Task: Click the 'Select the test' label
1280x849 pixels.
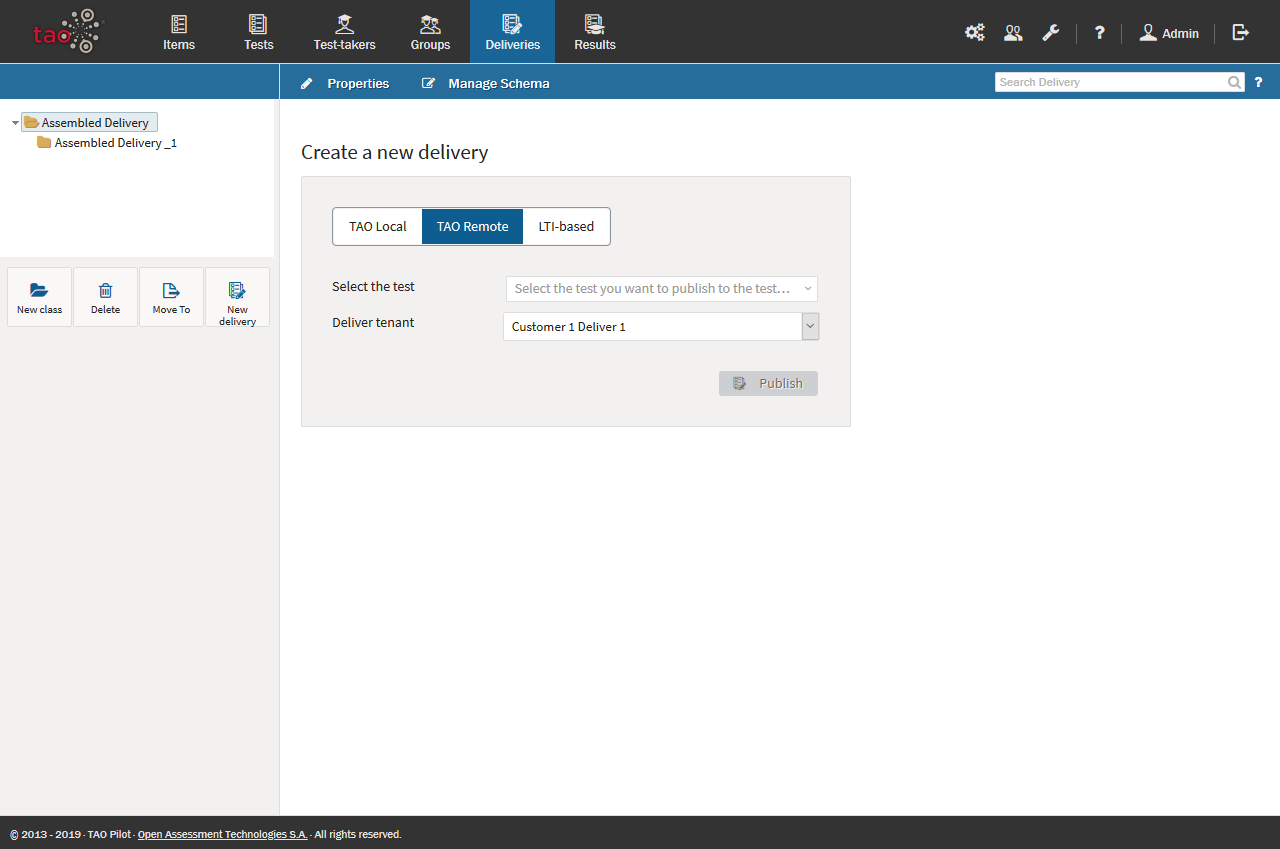Action: click(373, 286)
